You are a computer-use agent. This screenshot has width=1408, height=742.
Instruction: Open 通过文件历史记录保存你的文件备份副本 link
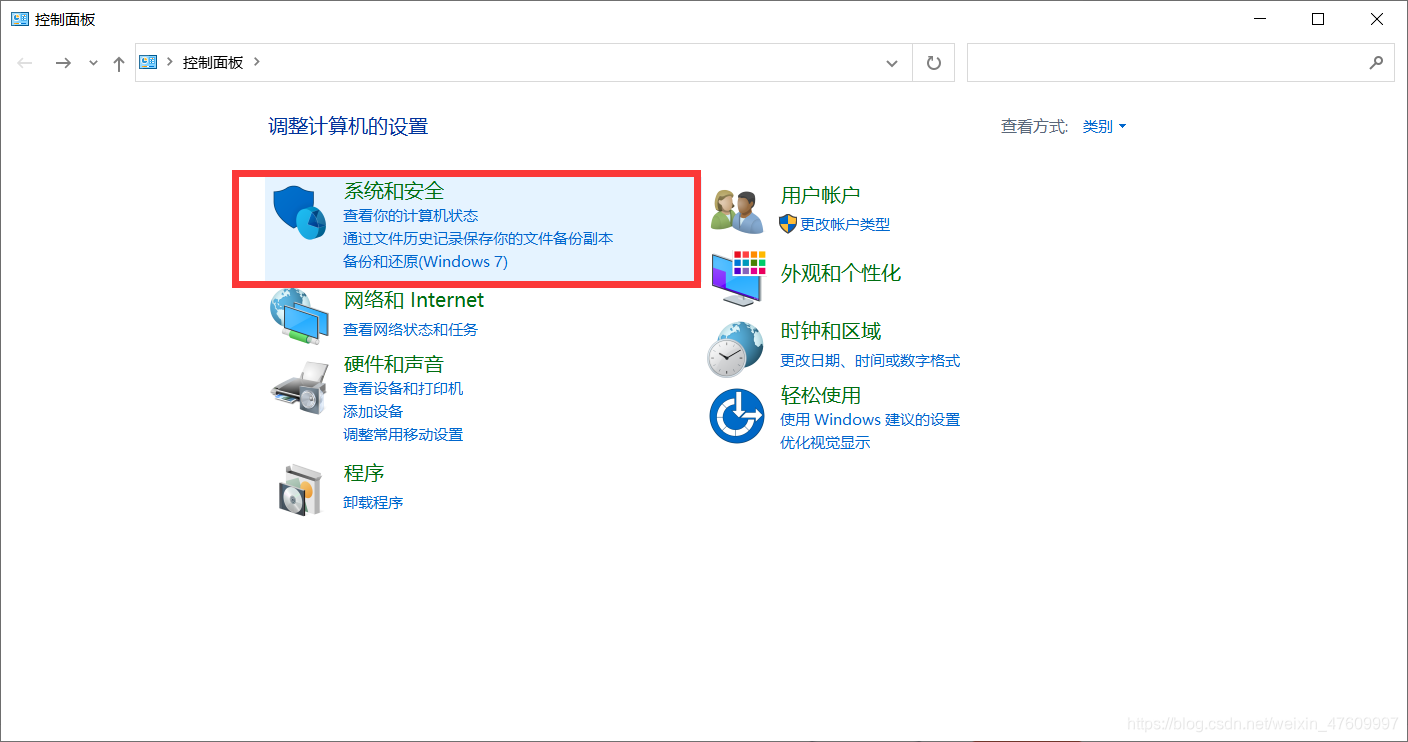pos(478,239)
